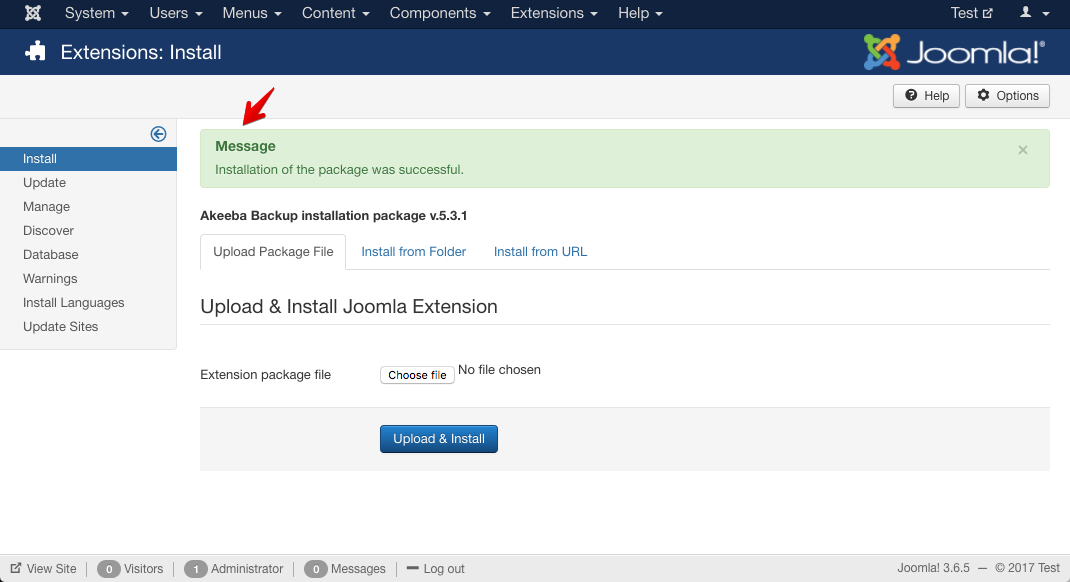
Task: Click Log out in the footer
Action: [x=435, y=569]
